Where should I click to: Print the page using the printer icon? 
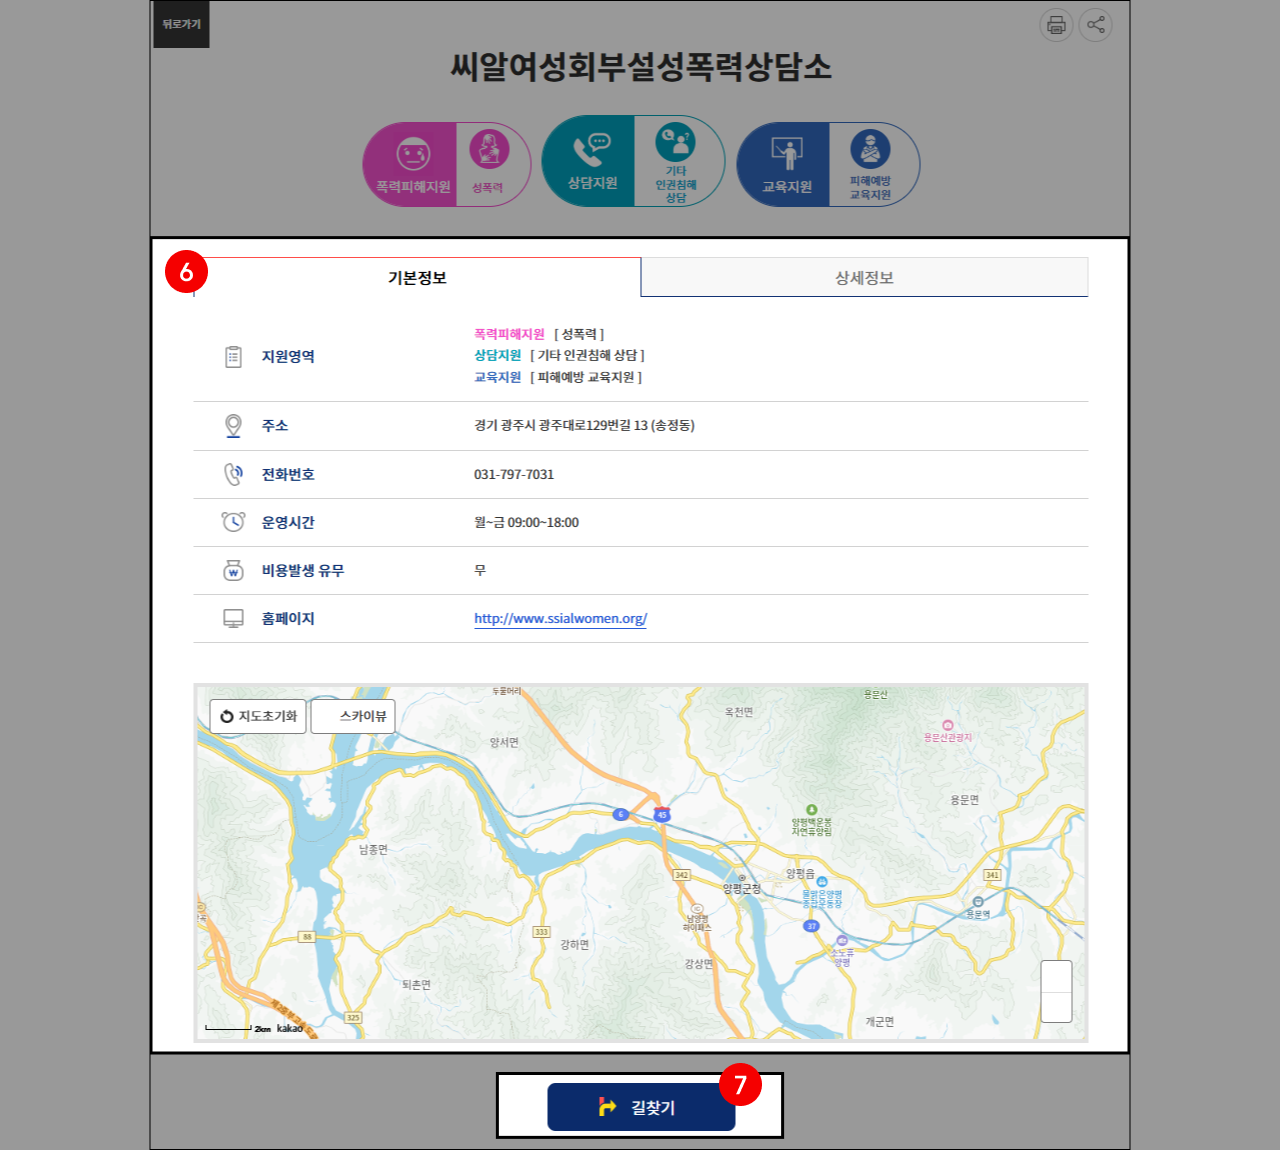[1056, 25]
